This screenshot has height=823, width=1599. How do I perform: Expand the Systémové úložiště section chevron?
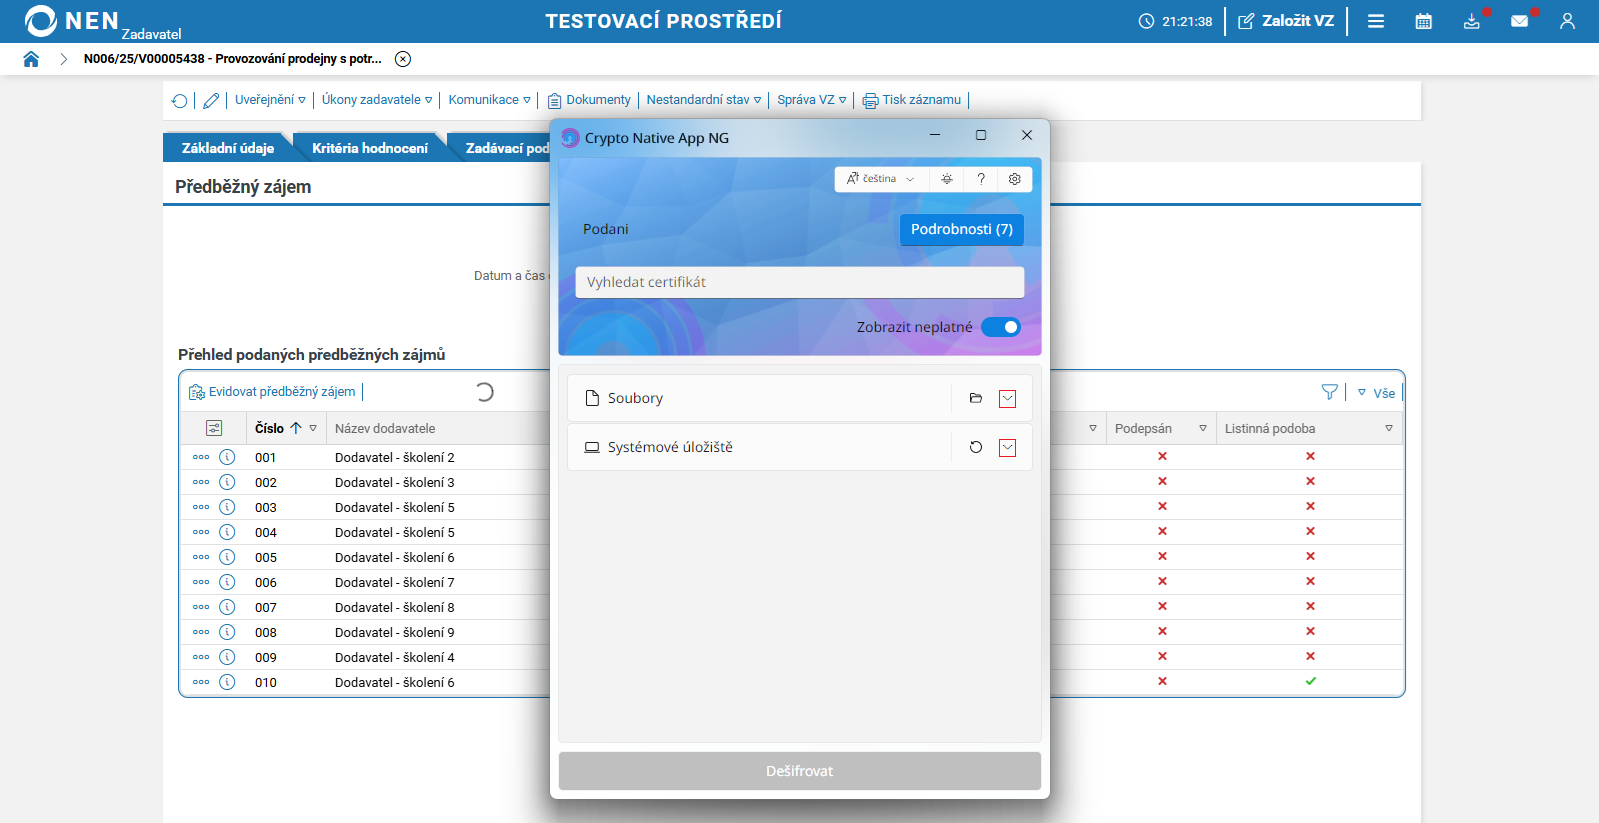coord(1008,447)
